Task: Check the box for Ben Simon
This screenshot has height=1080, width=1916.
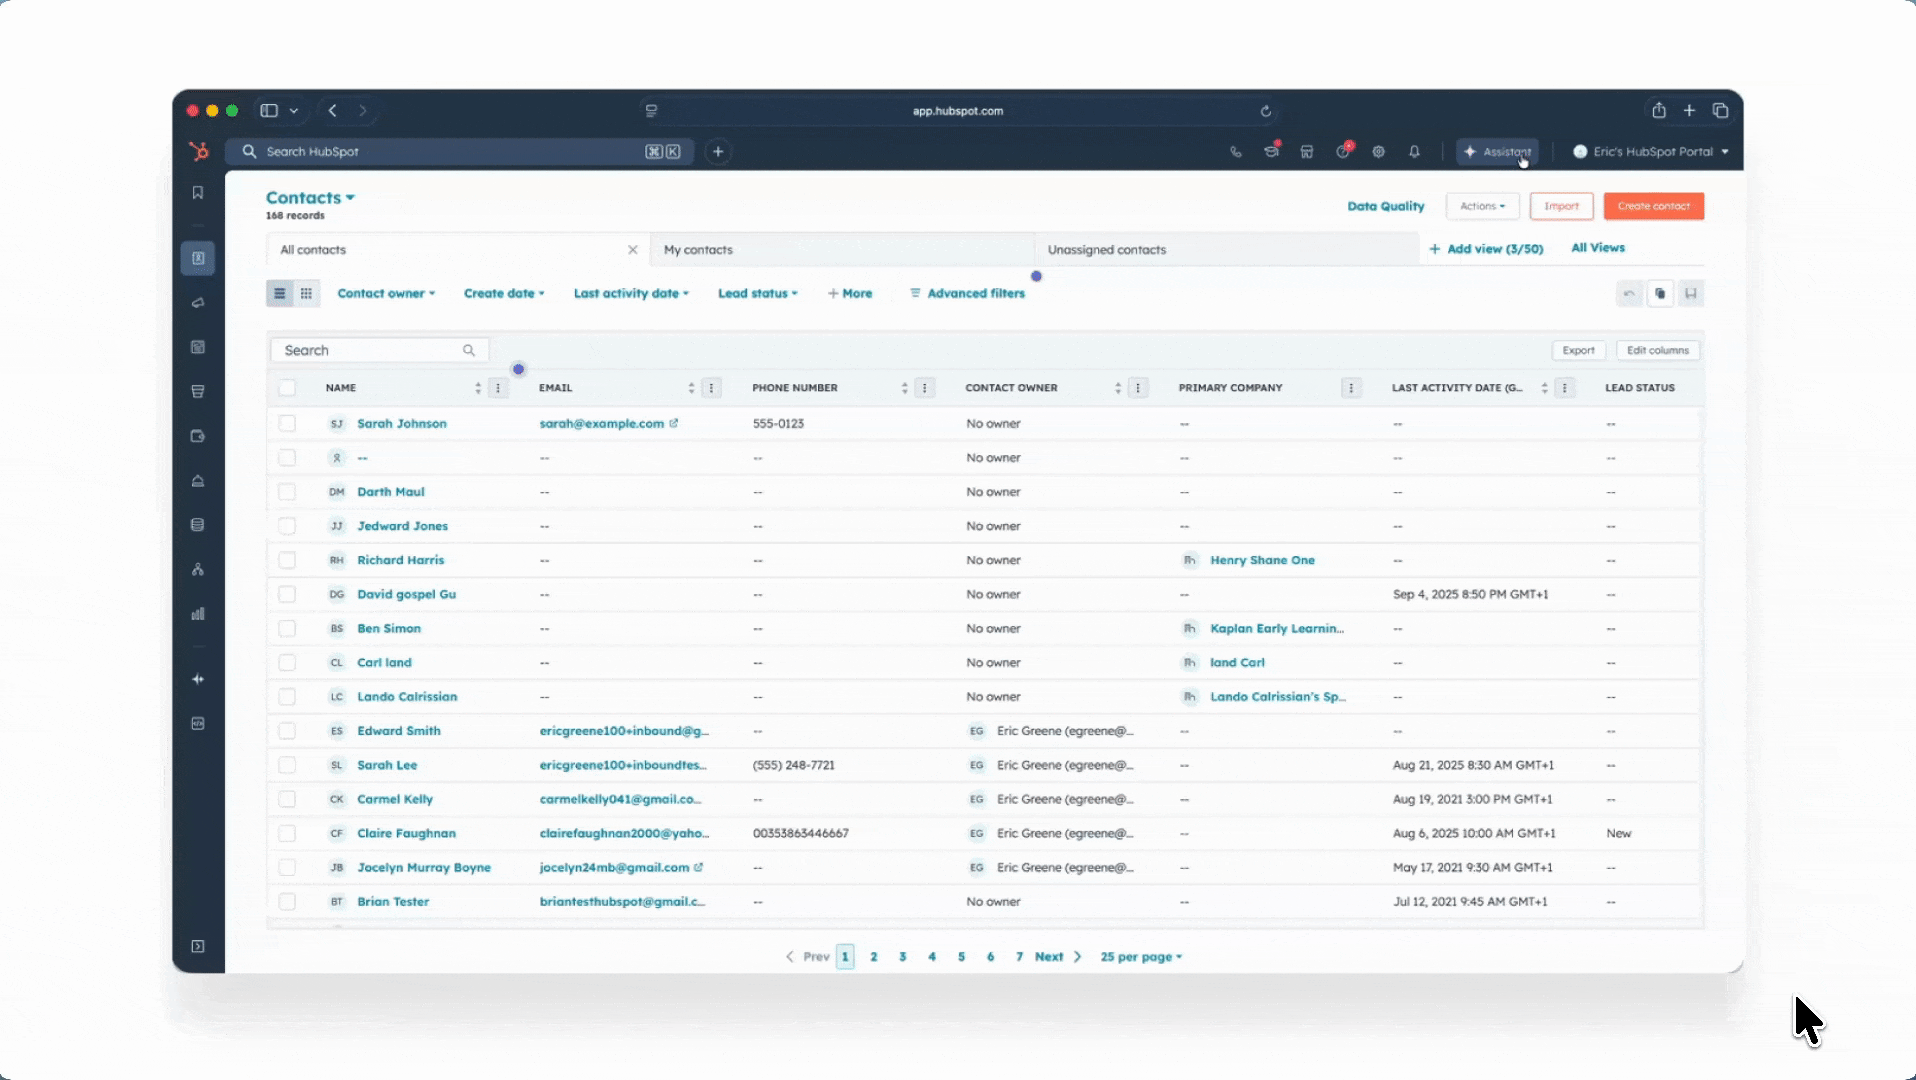Action: pyautogui.click(x=287, y=629)
